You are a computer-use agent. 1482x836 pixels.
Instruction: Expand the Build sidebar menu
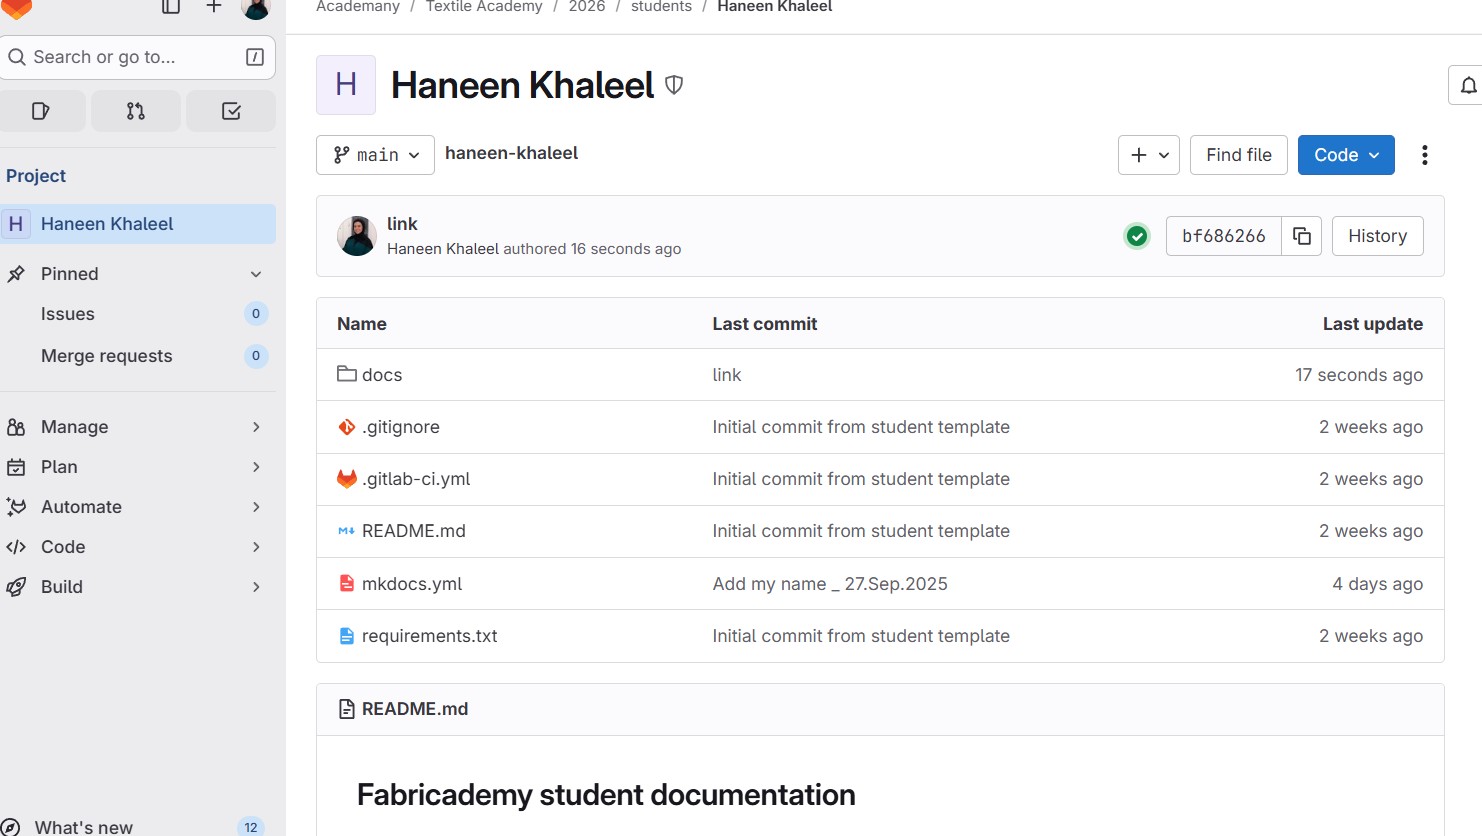pyautogui.click(x=62, y=587)
